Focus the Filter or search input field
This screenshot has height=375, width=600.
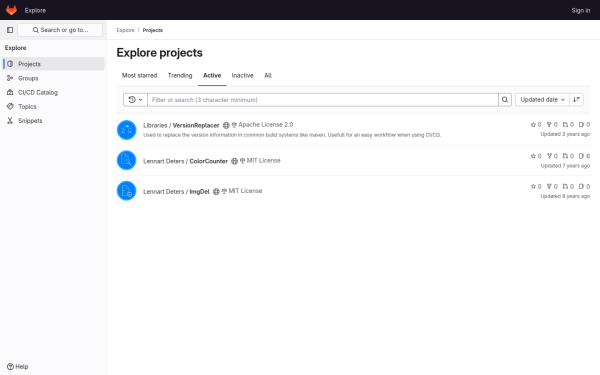pyautogui.click(x=323, y=100)
